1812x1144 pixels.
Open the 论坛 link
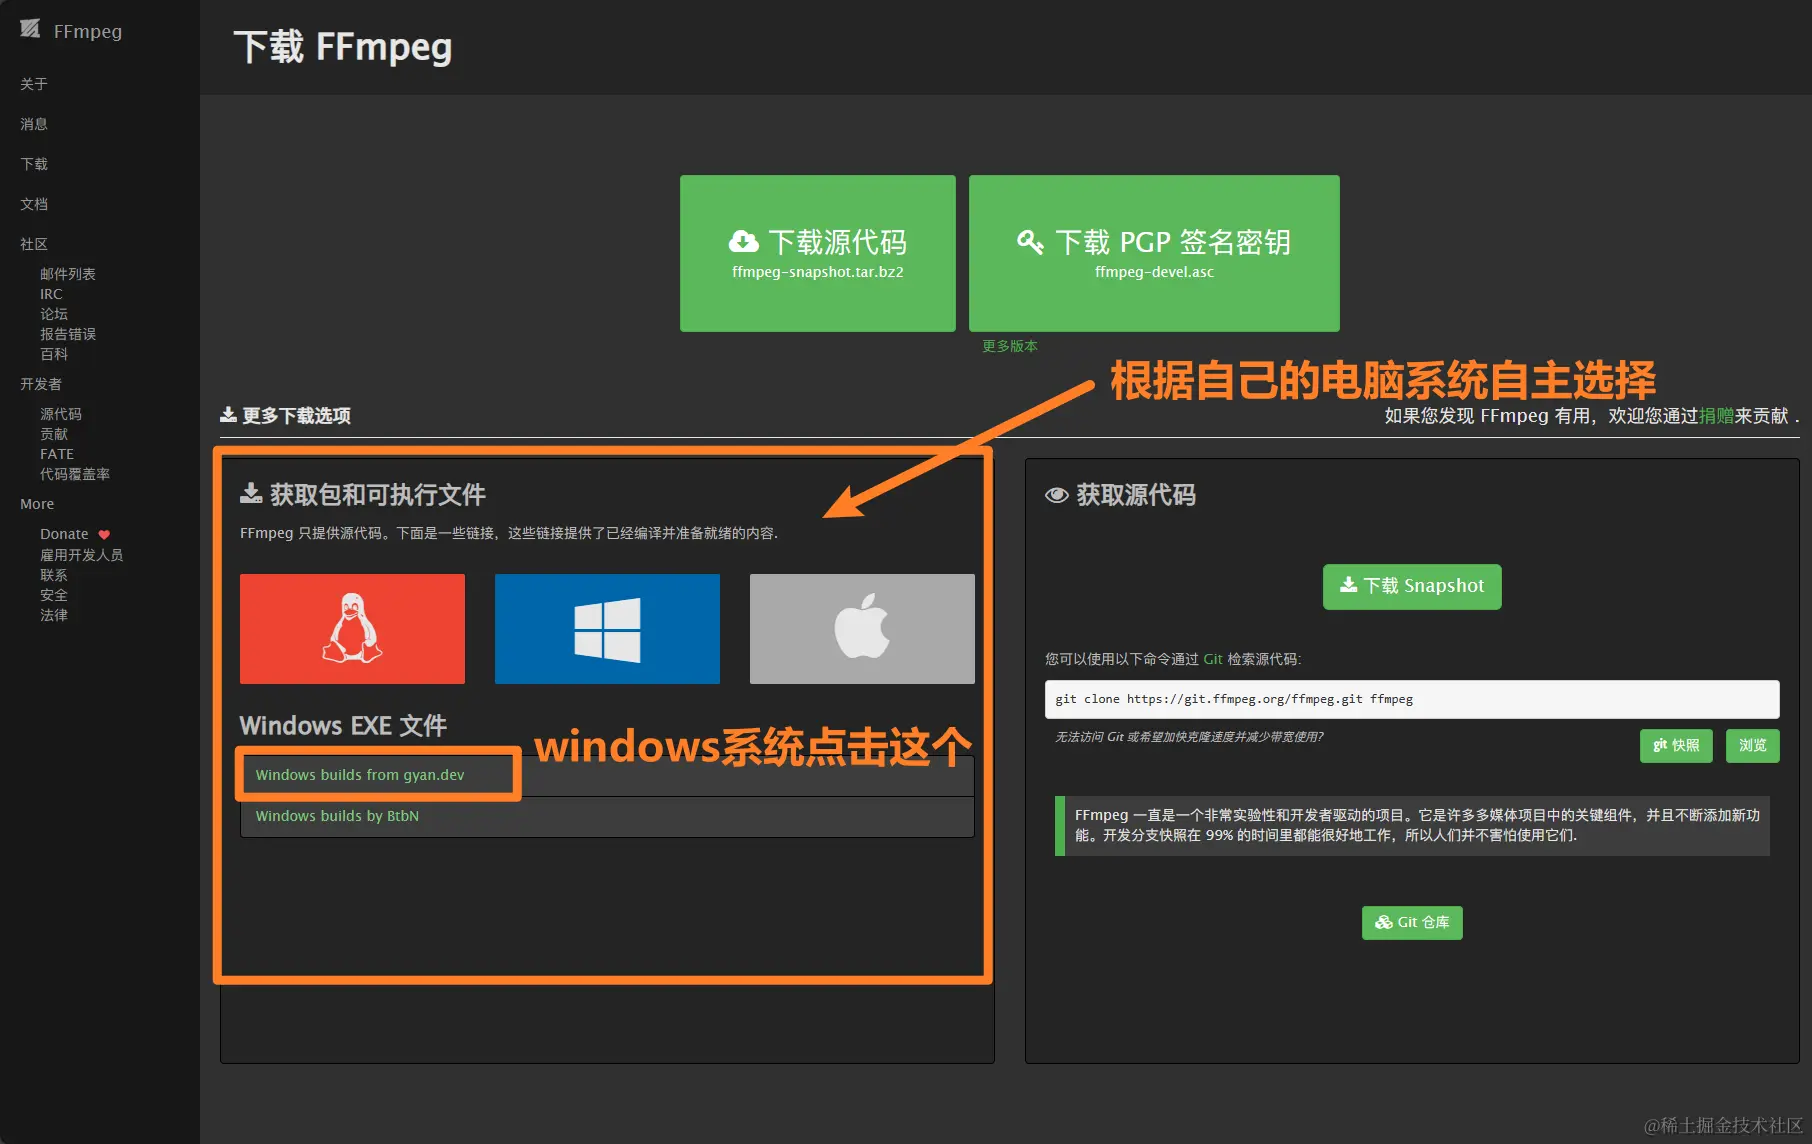point(54,314)
